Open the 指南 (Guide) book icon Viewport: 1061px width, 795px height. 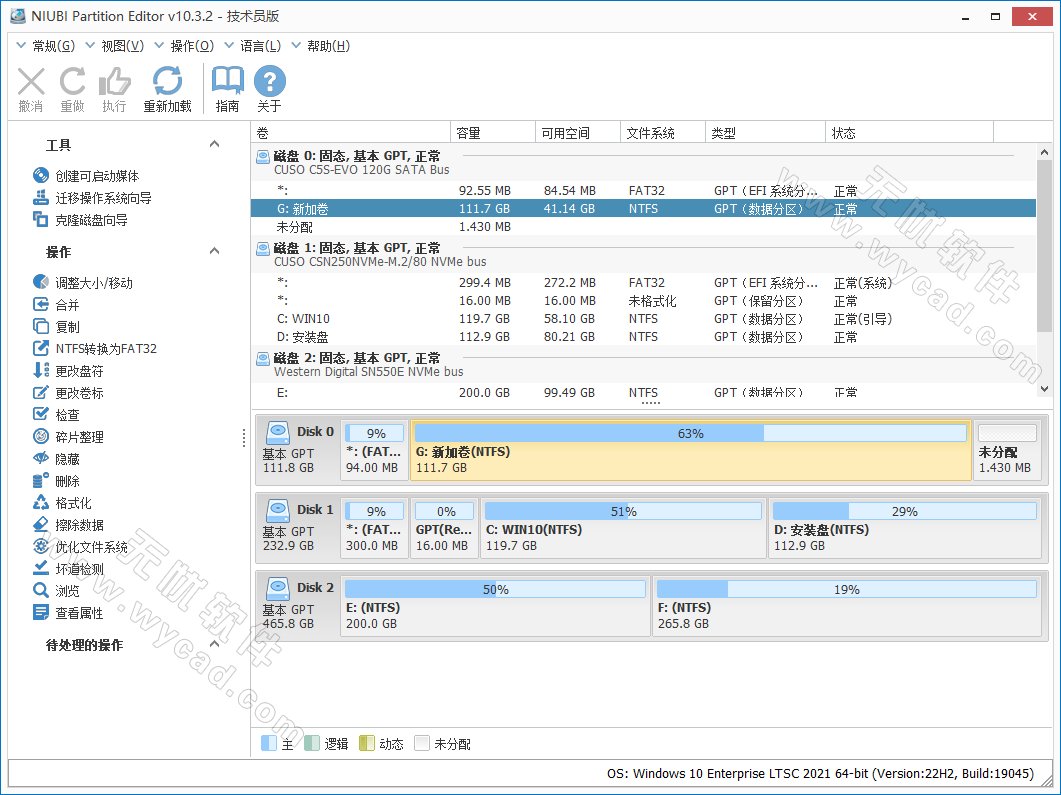(x=227, y=89)
